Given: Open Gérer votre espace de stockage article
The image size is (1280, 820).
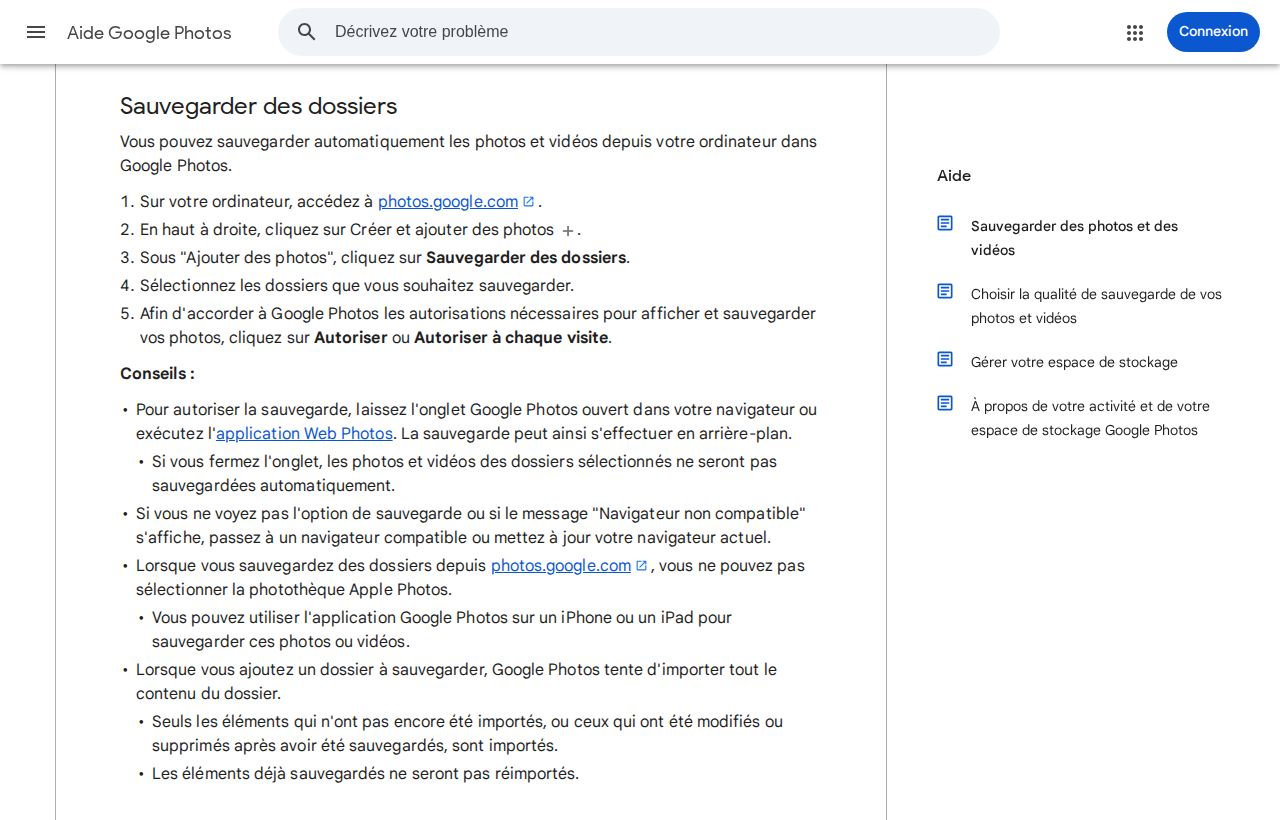Looking at the screenshot, I should (x=1074, y=362).
